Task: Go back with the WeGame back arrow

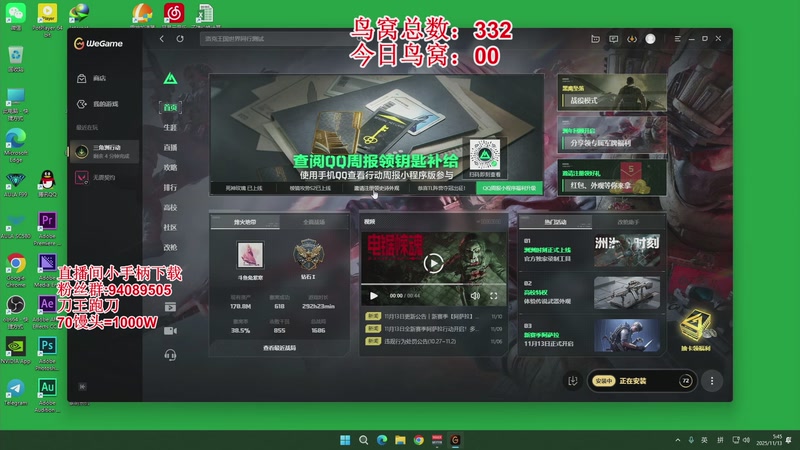Action: point(162,39)
